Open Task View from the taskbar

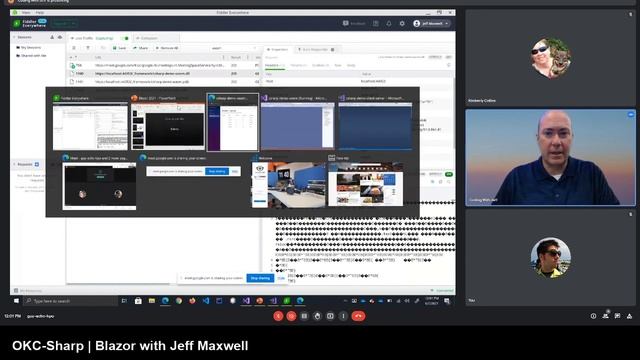click(x=124, y=301)
